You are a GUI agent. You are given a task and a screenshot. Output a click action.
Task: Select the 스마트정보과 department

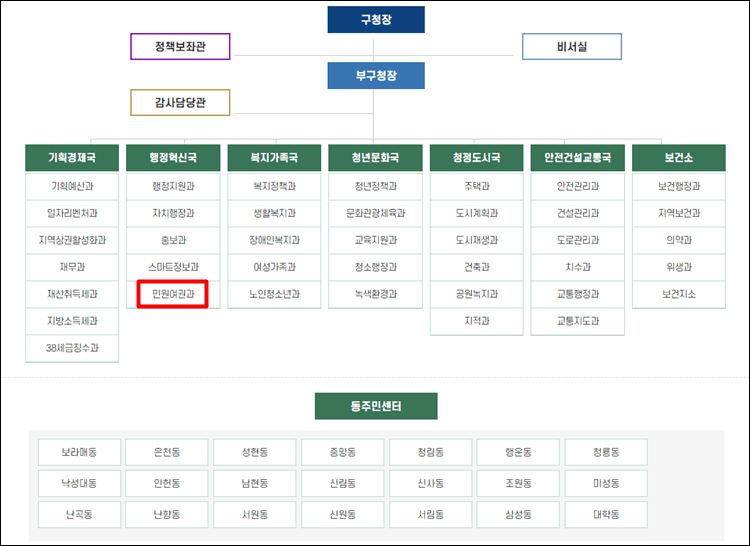[173, 267]
